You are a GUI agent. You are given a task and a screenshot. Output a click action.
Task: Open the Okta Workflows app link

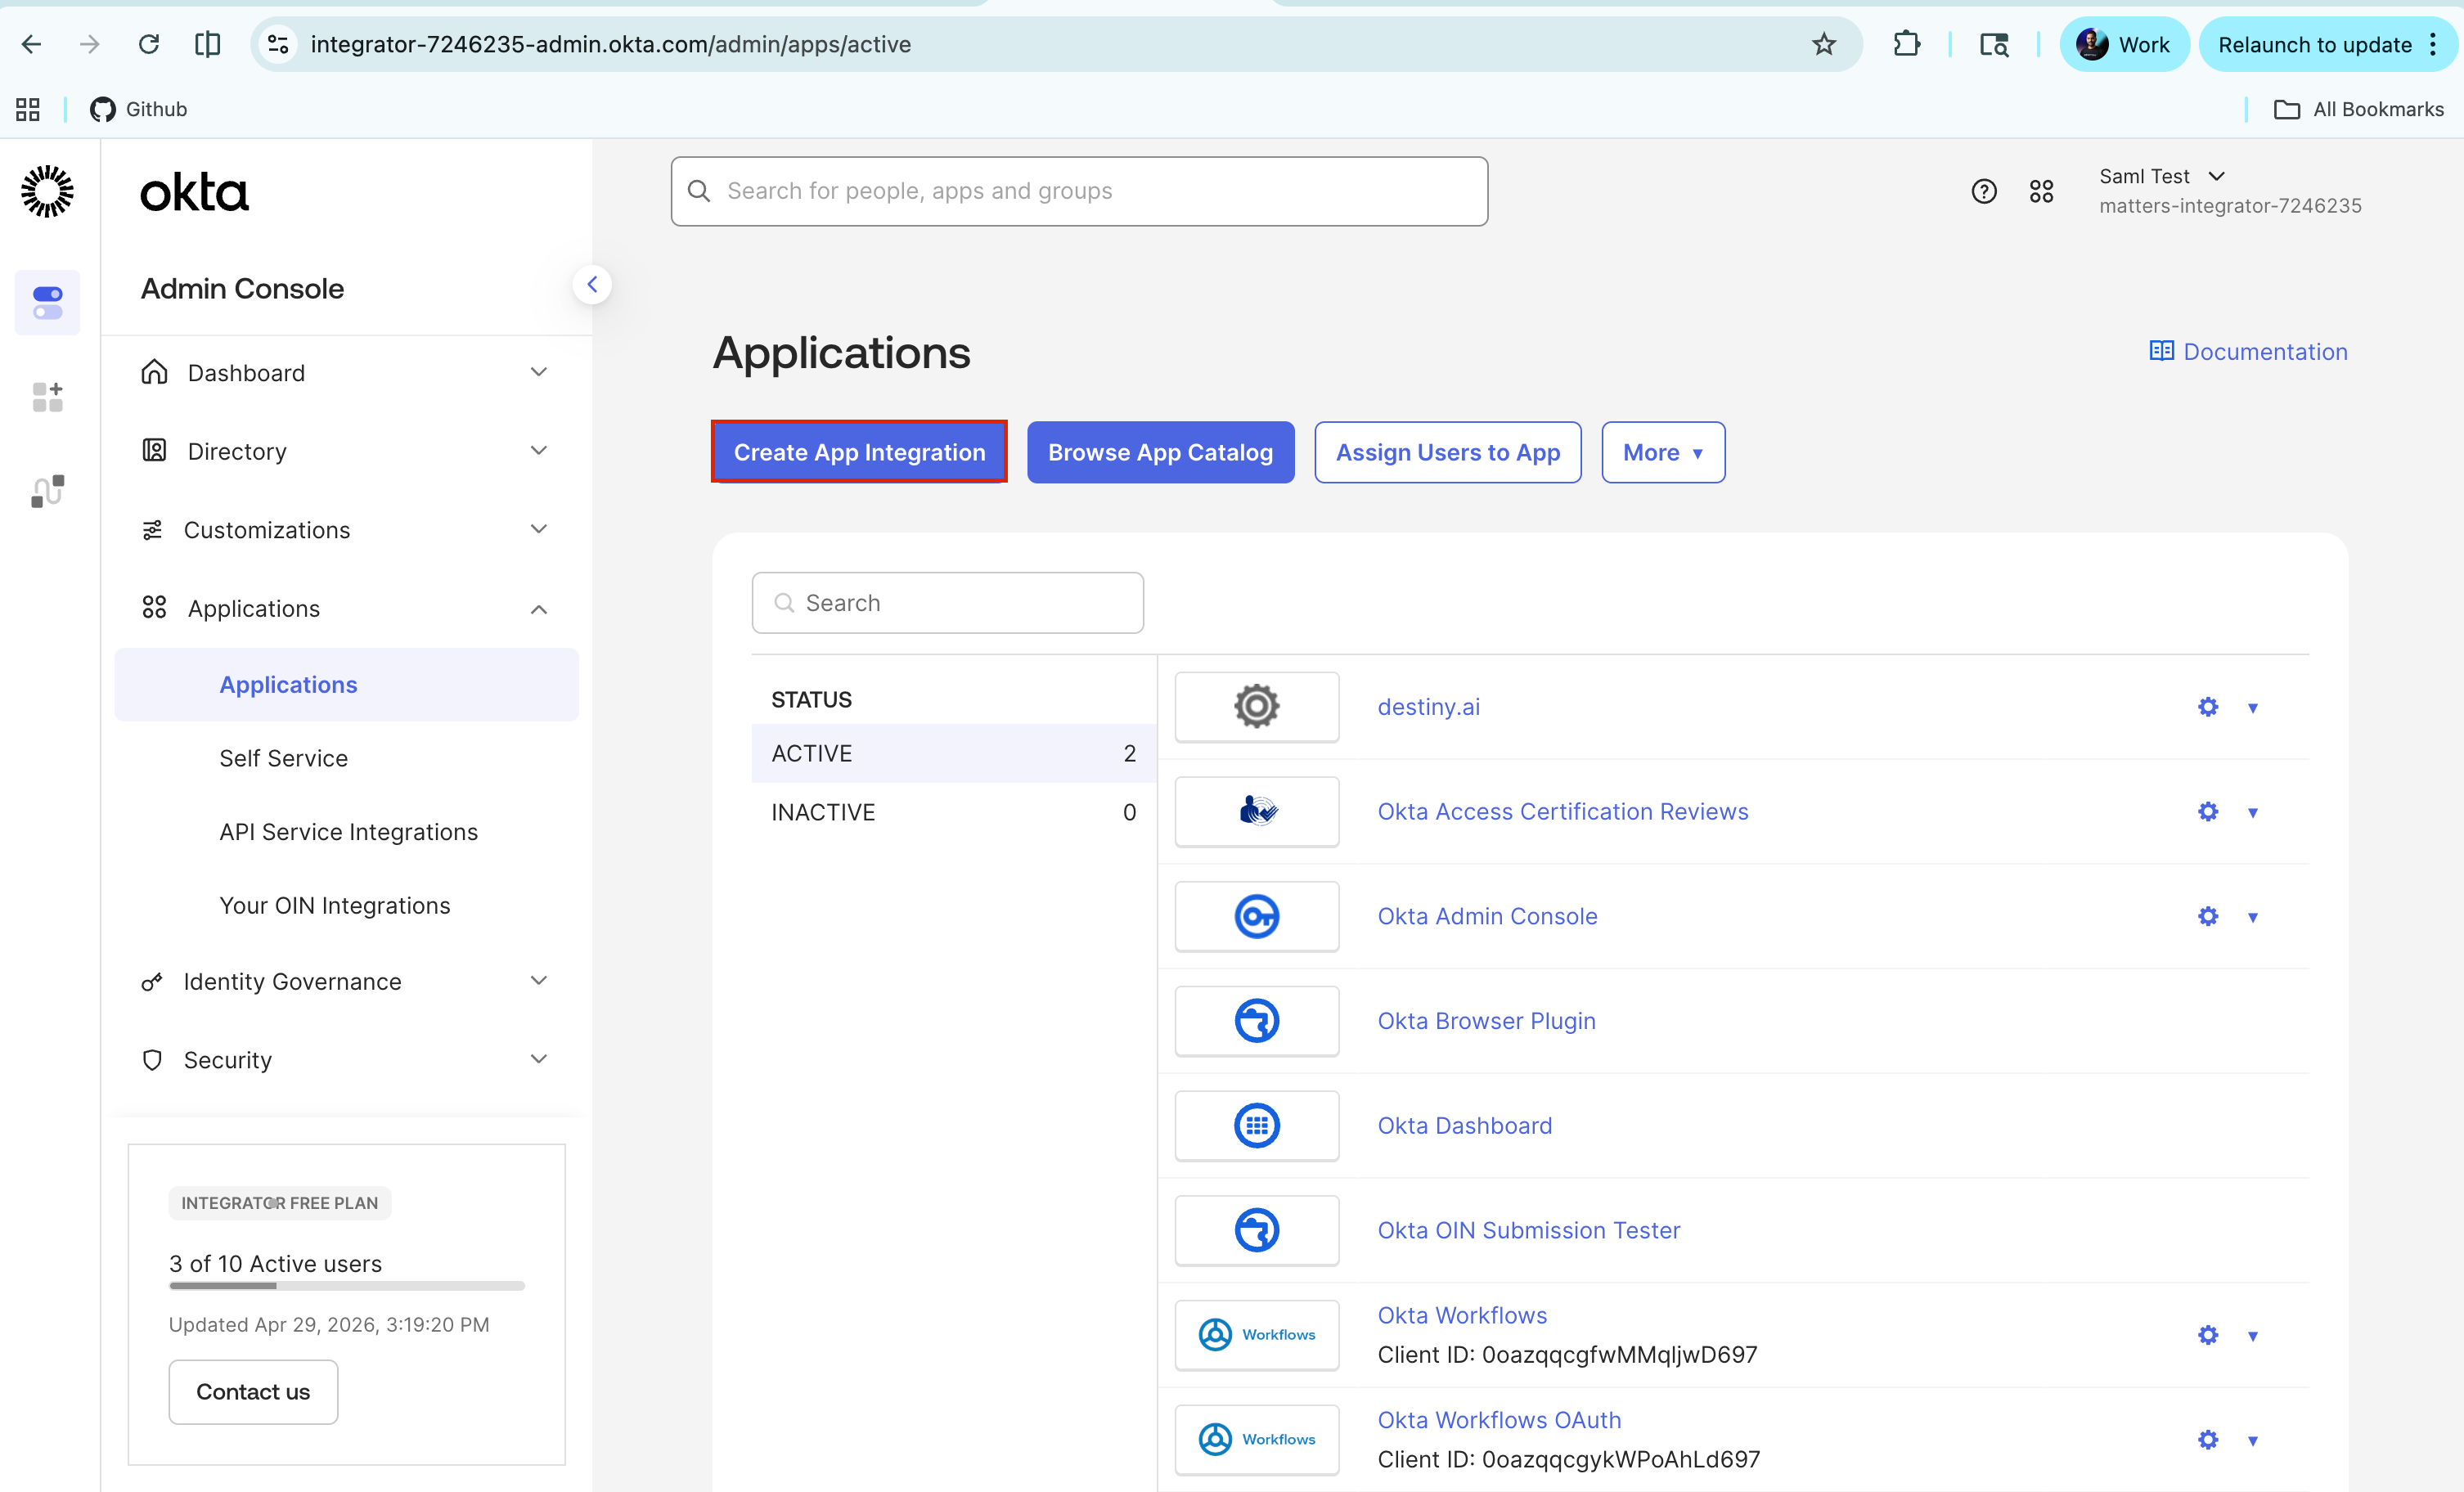pos(1462,1315)
